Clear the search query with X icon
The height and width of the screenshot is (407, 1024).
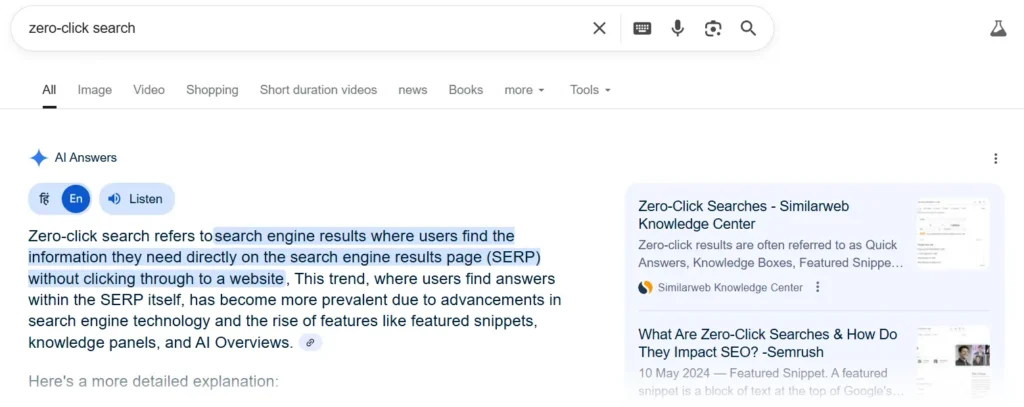pos(599,28)
